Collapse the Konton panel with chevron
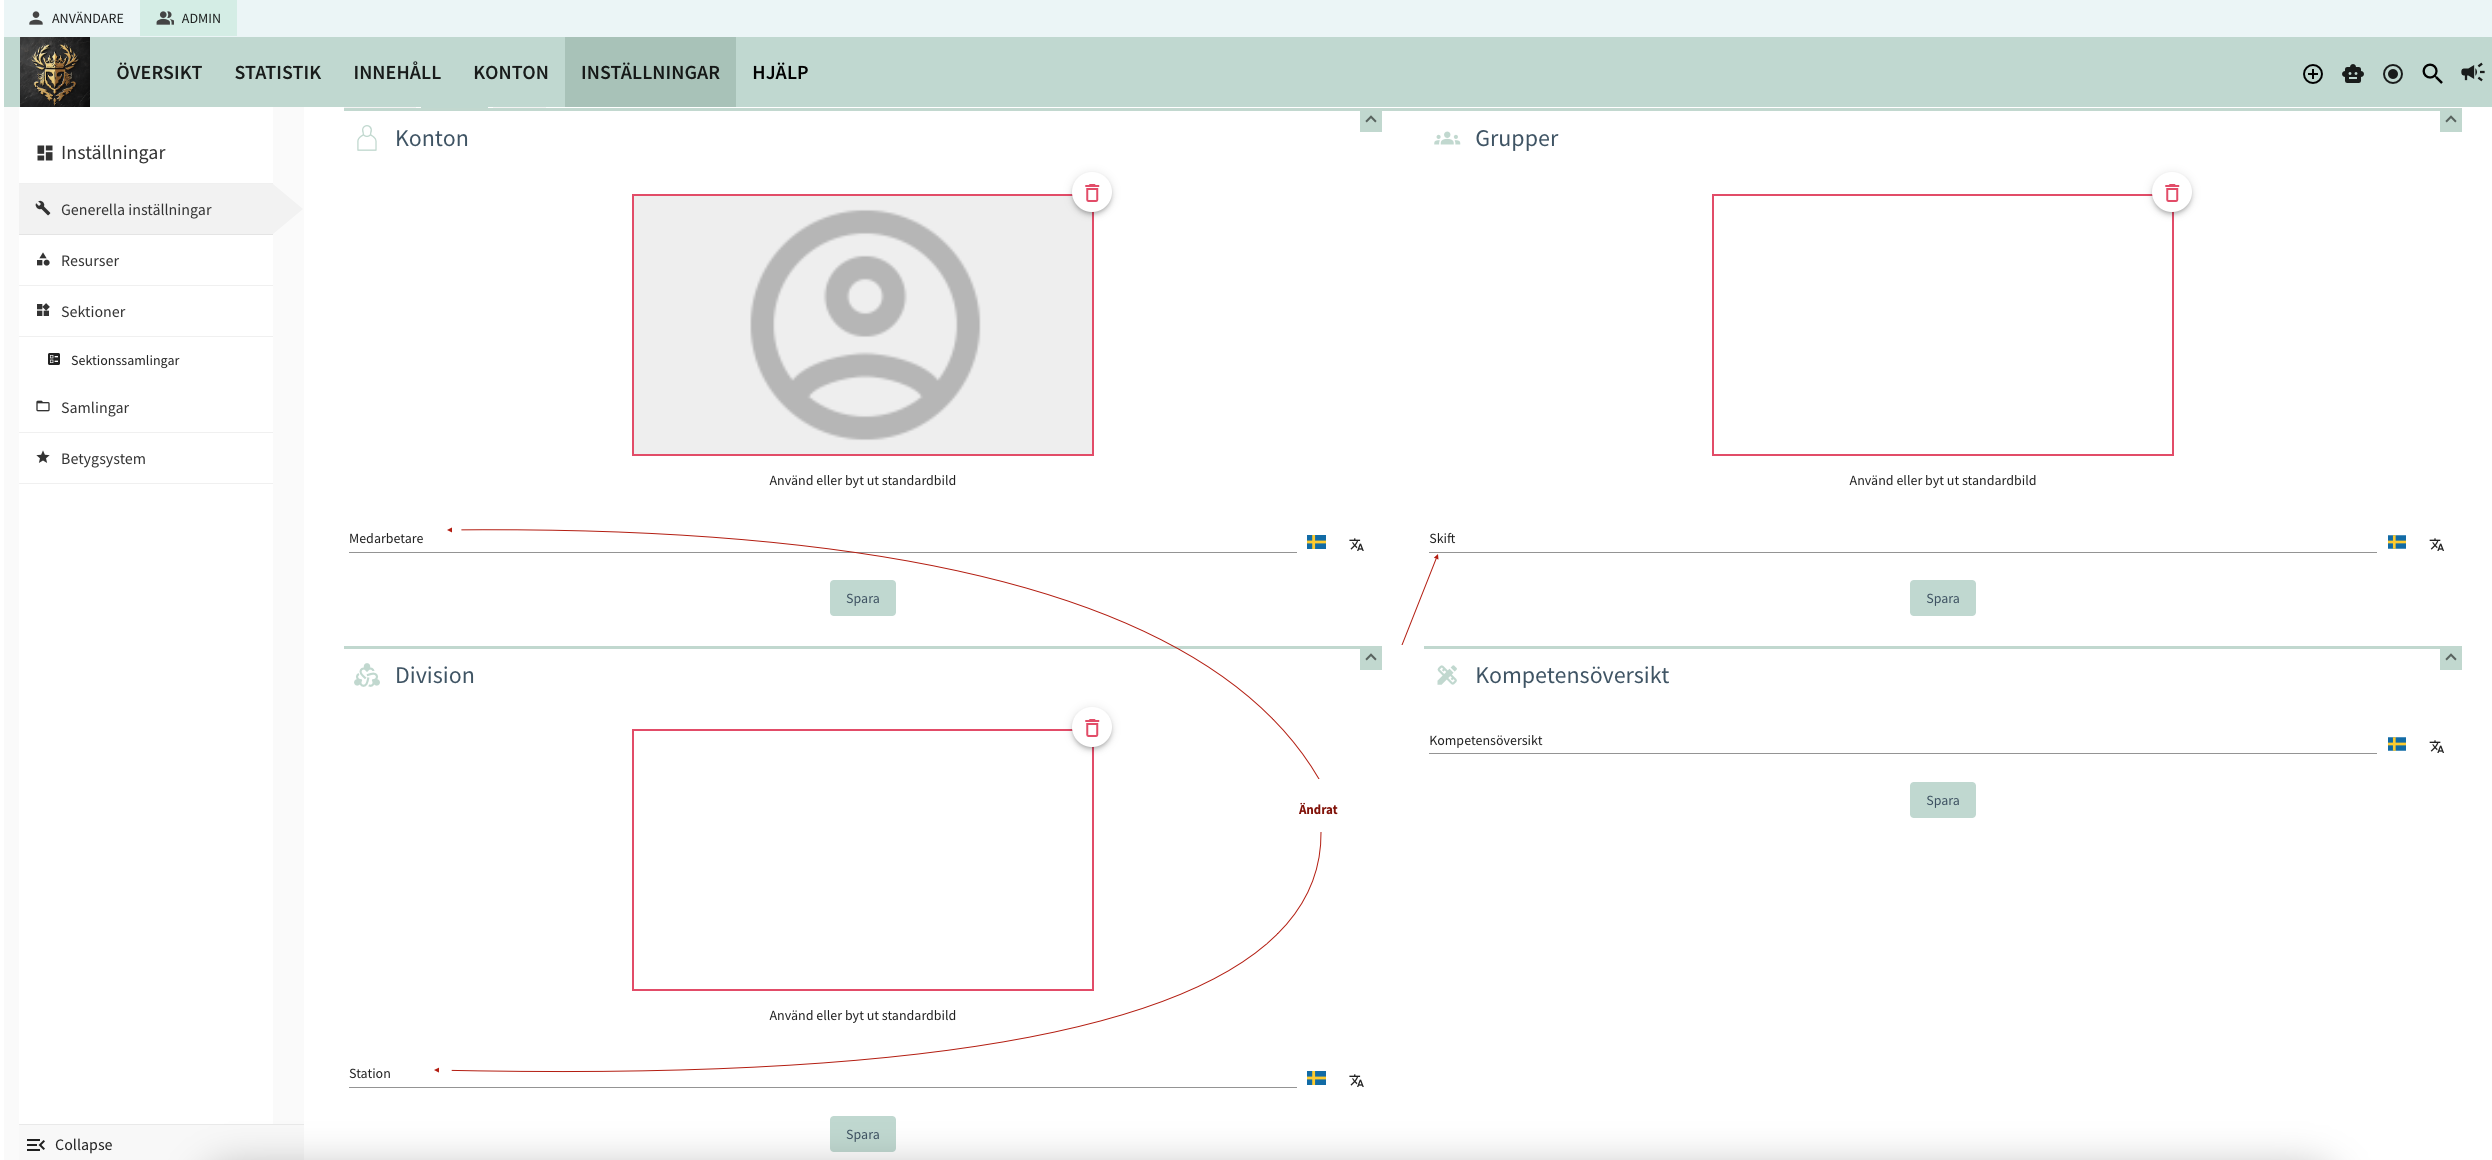Screen dimensions: 2492x1160 [x=1371, y=120]
